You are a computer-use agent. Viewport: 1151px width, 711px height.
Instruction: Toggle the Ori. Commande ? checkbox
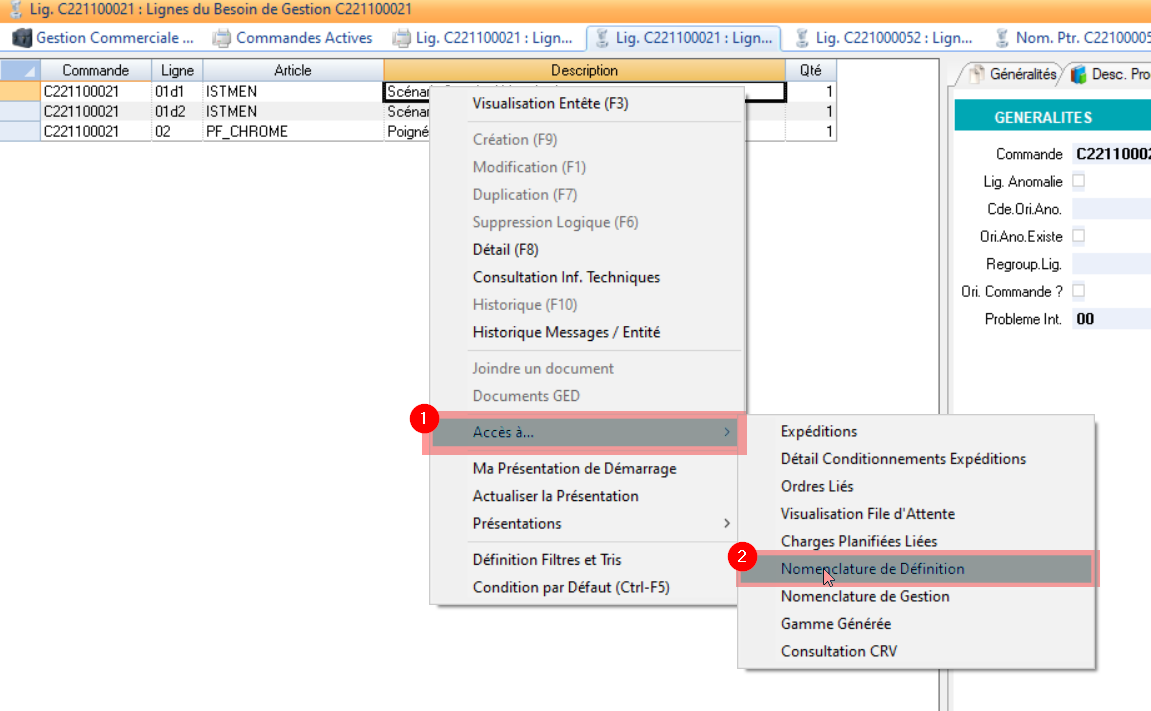(1078, 291)
